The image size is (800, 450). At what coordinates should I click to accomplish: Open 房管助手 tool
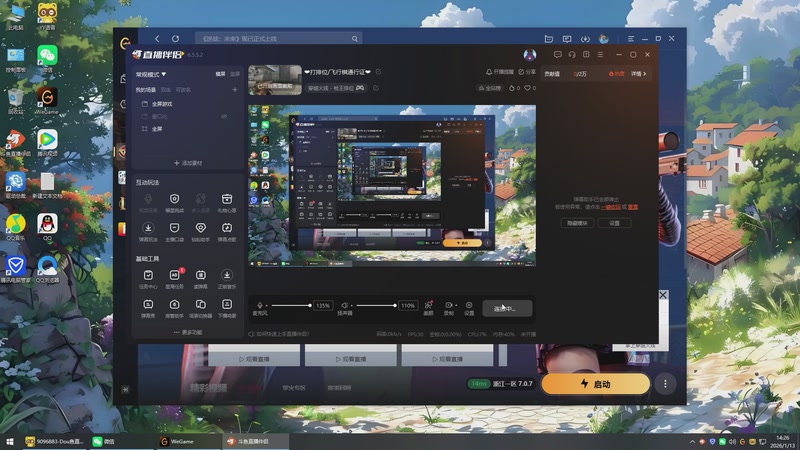coord(174,308)
